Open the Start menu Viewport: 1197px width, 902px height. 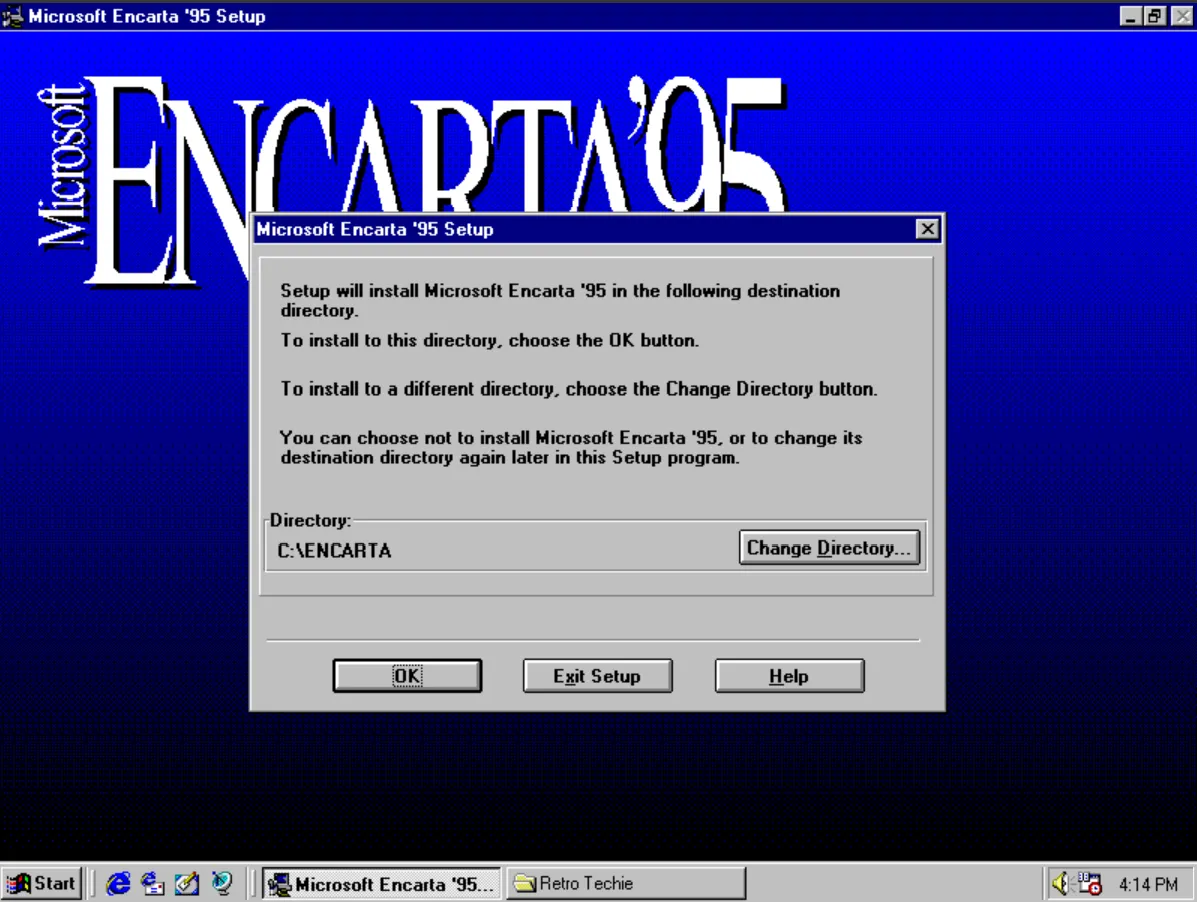coord(42,883)
